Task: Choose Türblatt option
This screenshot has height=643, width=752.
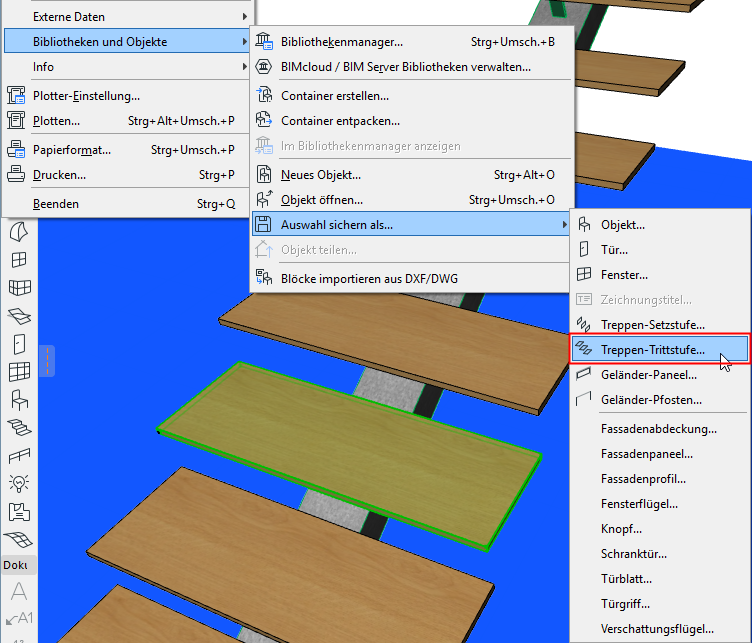Action: coord(660,578)
